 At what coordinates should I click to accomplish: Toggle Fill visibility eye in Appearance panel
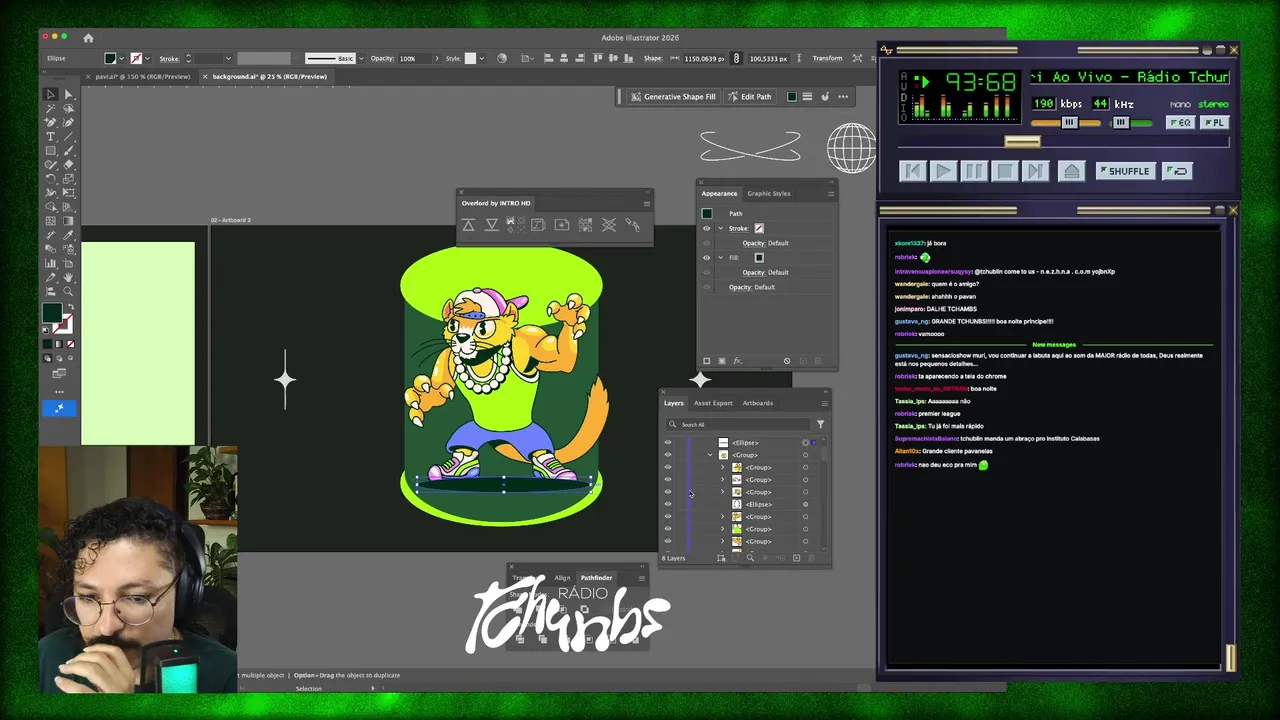pyautogui.click(x=706, y=258)
